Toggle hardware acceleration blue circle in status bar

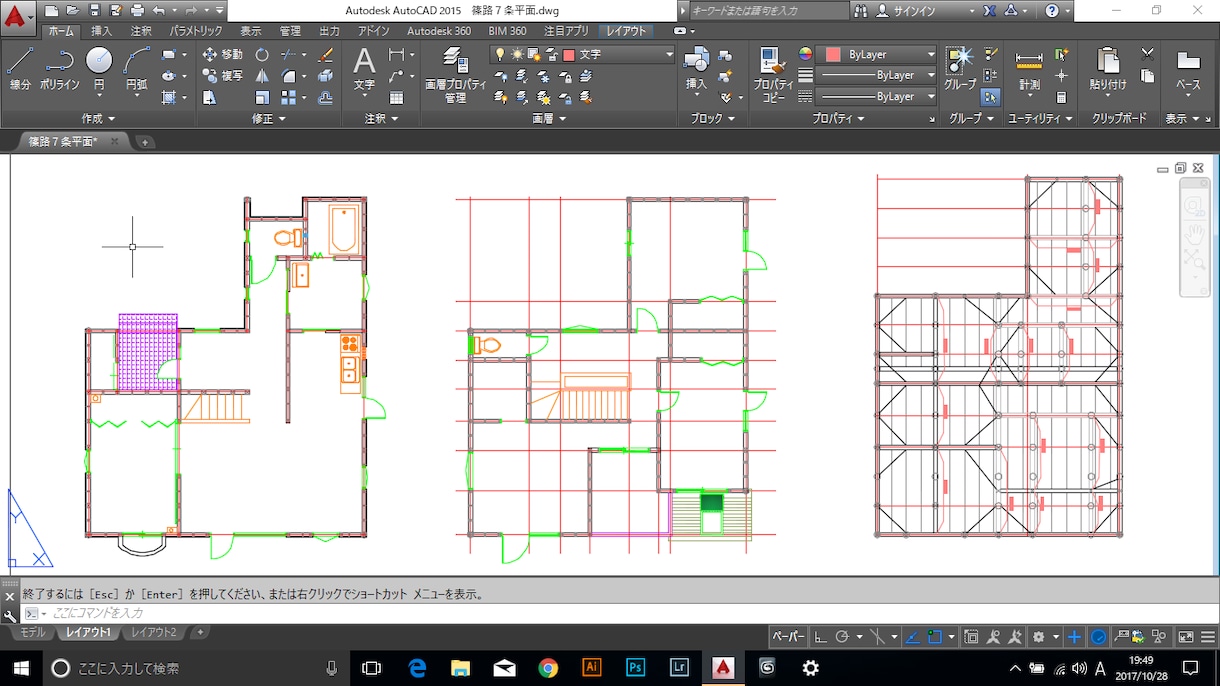click(1098, 637)
